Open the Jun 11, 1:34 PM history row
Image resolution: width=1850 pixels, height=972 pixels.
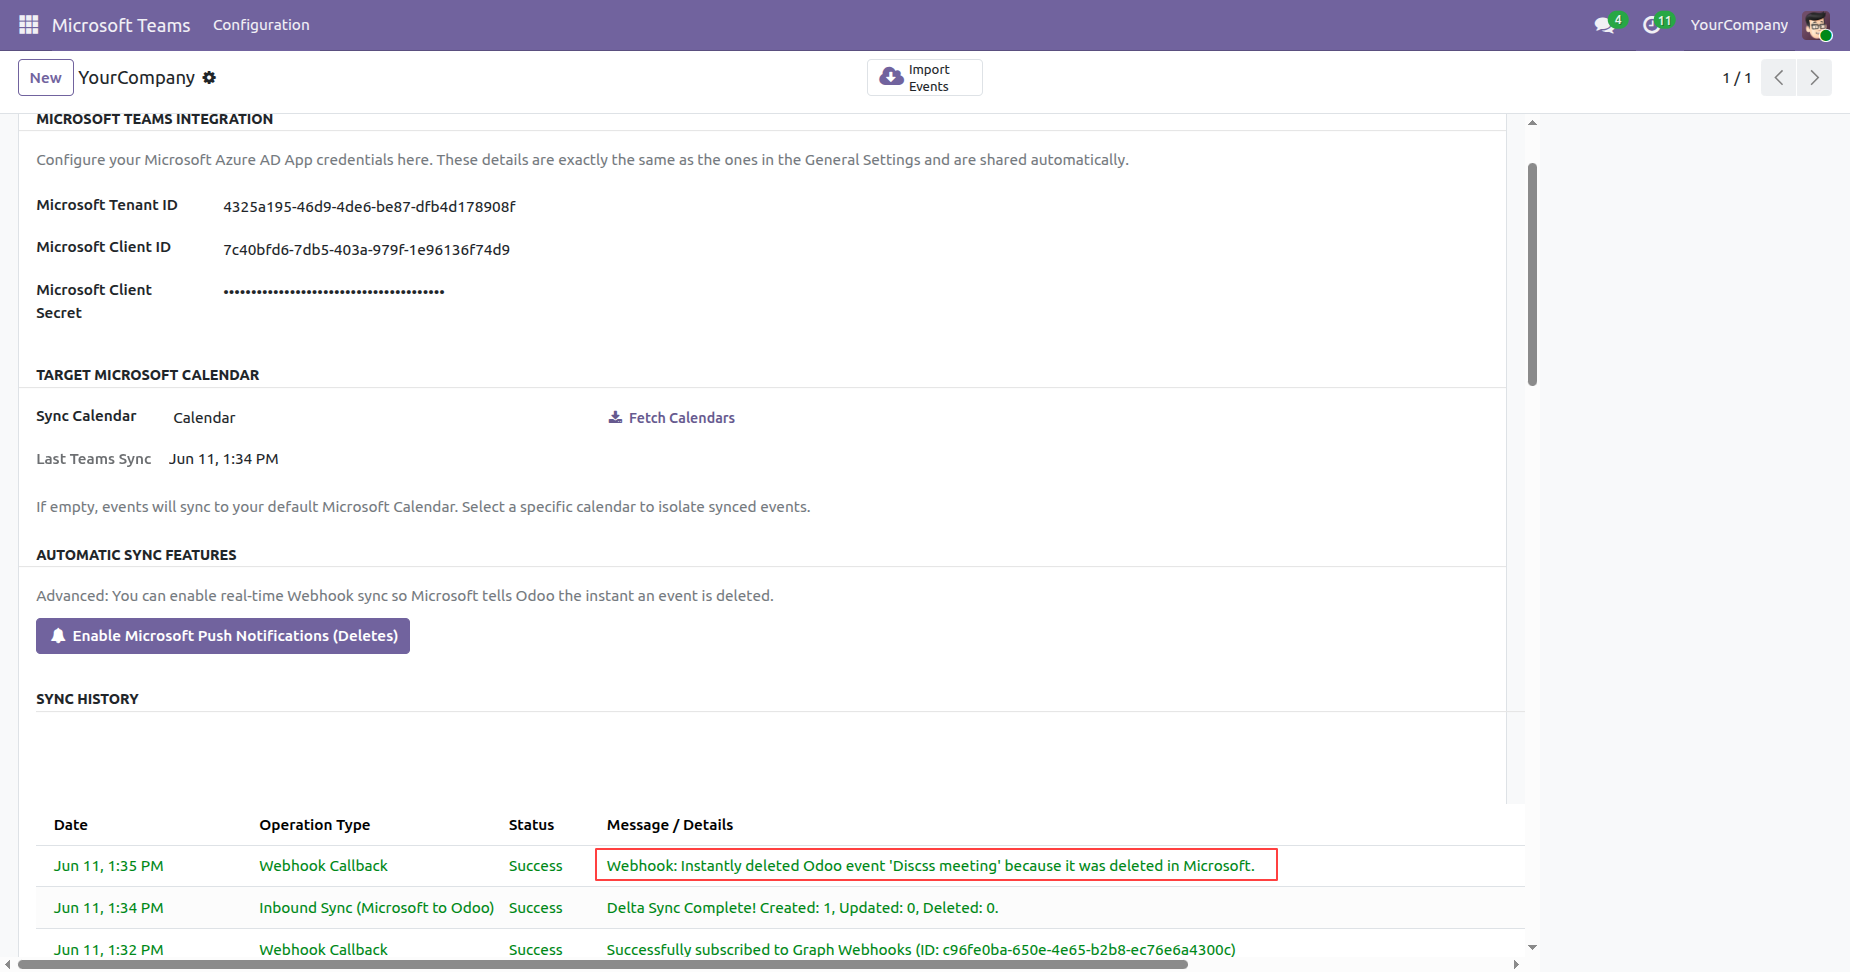pos(780,908)
